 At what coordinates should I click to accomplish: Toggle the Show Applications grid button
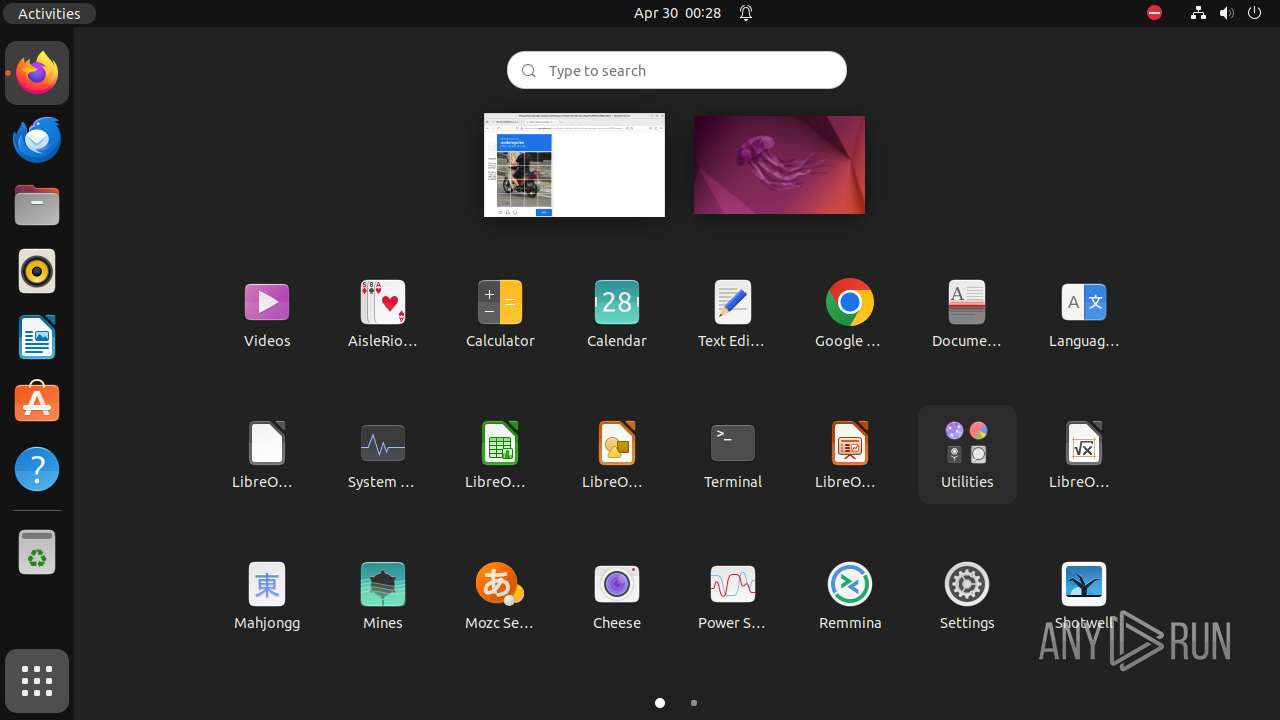coord(37,681)
